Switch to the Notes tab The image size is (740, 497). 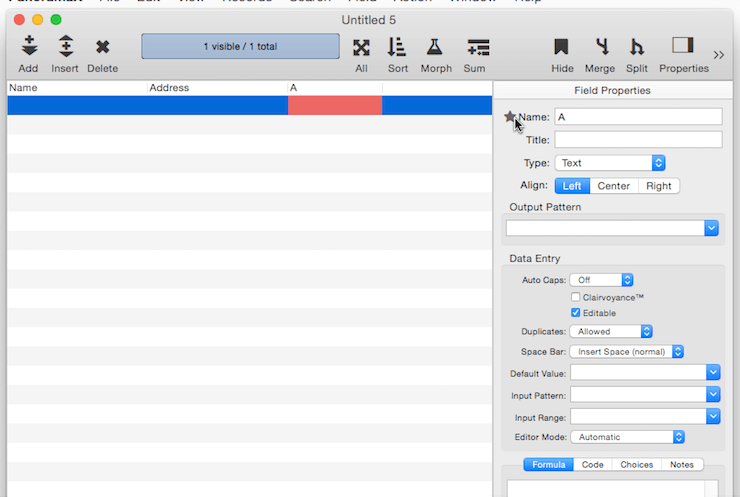682,464
